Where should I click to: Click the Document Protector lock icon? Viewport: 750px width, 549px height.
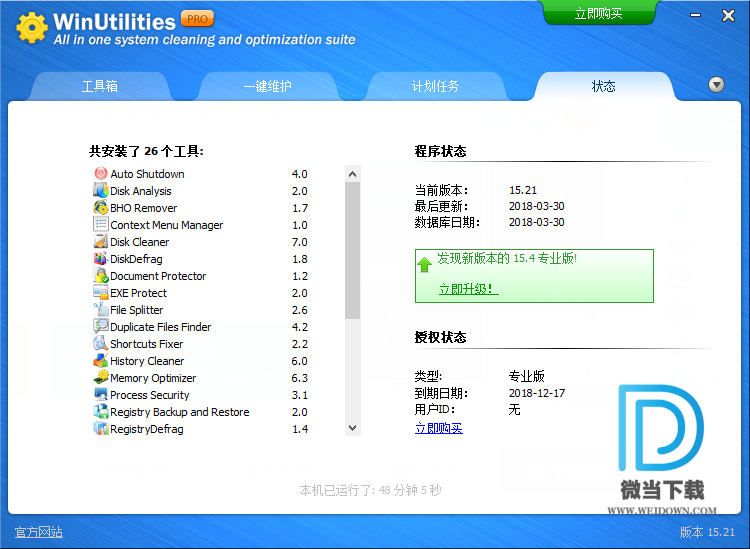tap(100, 275)
